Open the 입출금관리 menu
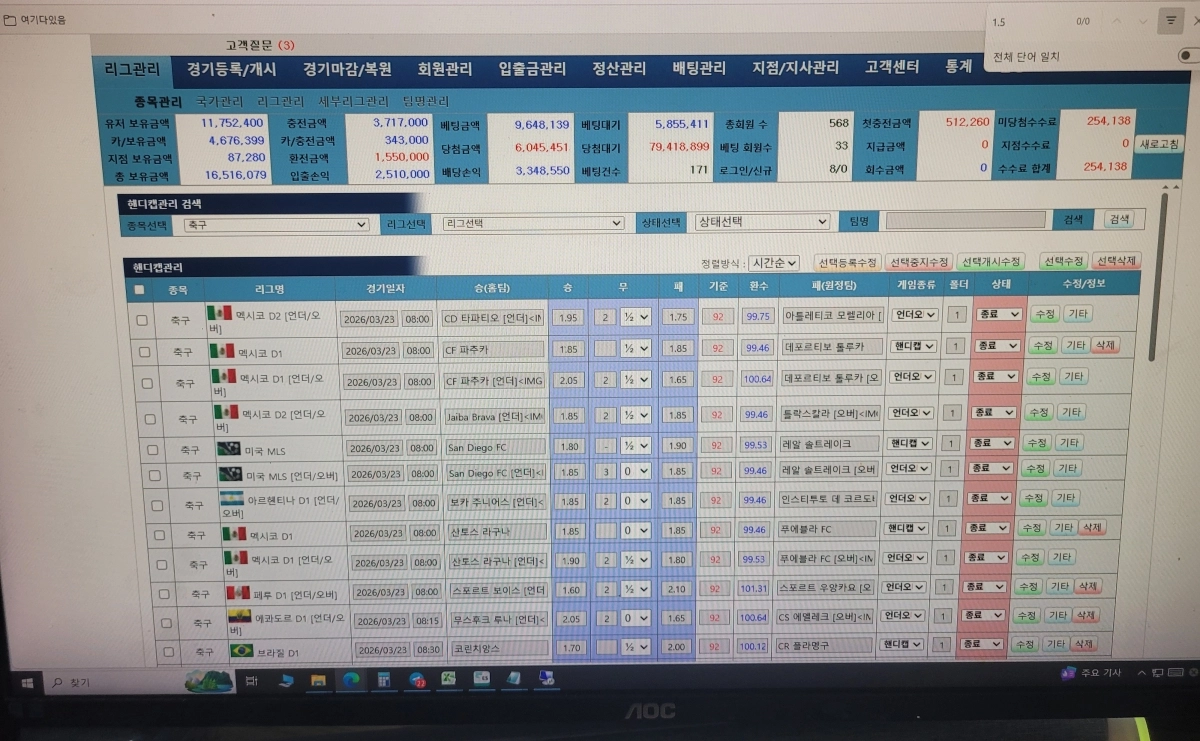This screenshot has width=1200, height=741. point(532,69)
